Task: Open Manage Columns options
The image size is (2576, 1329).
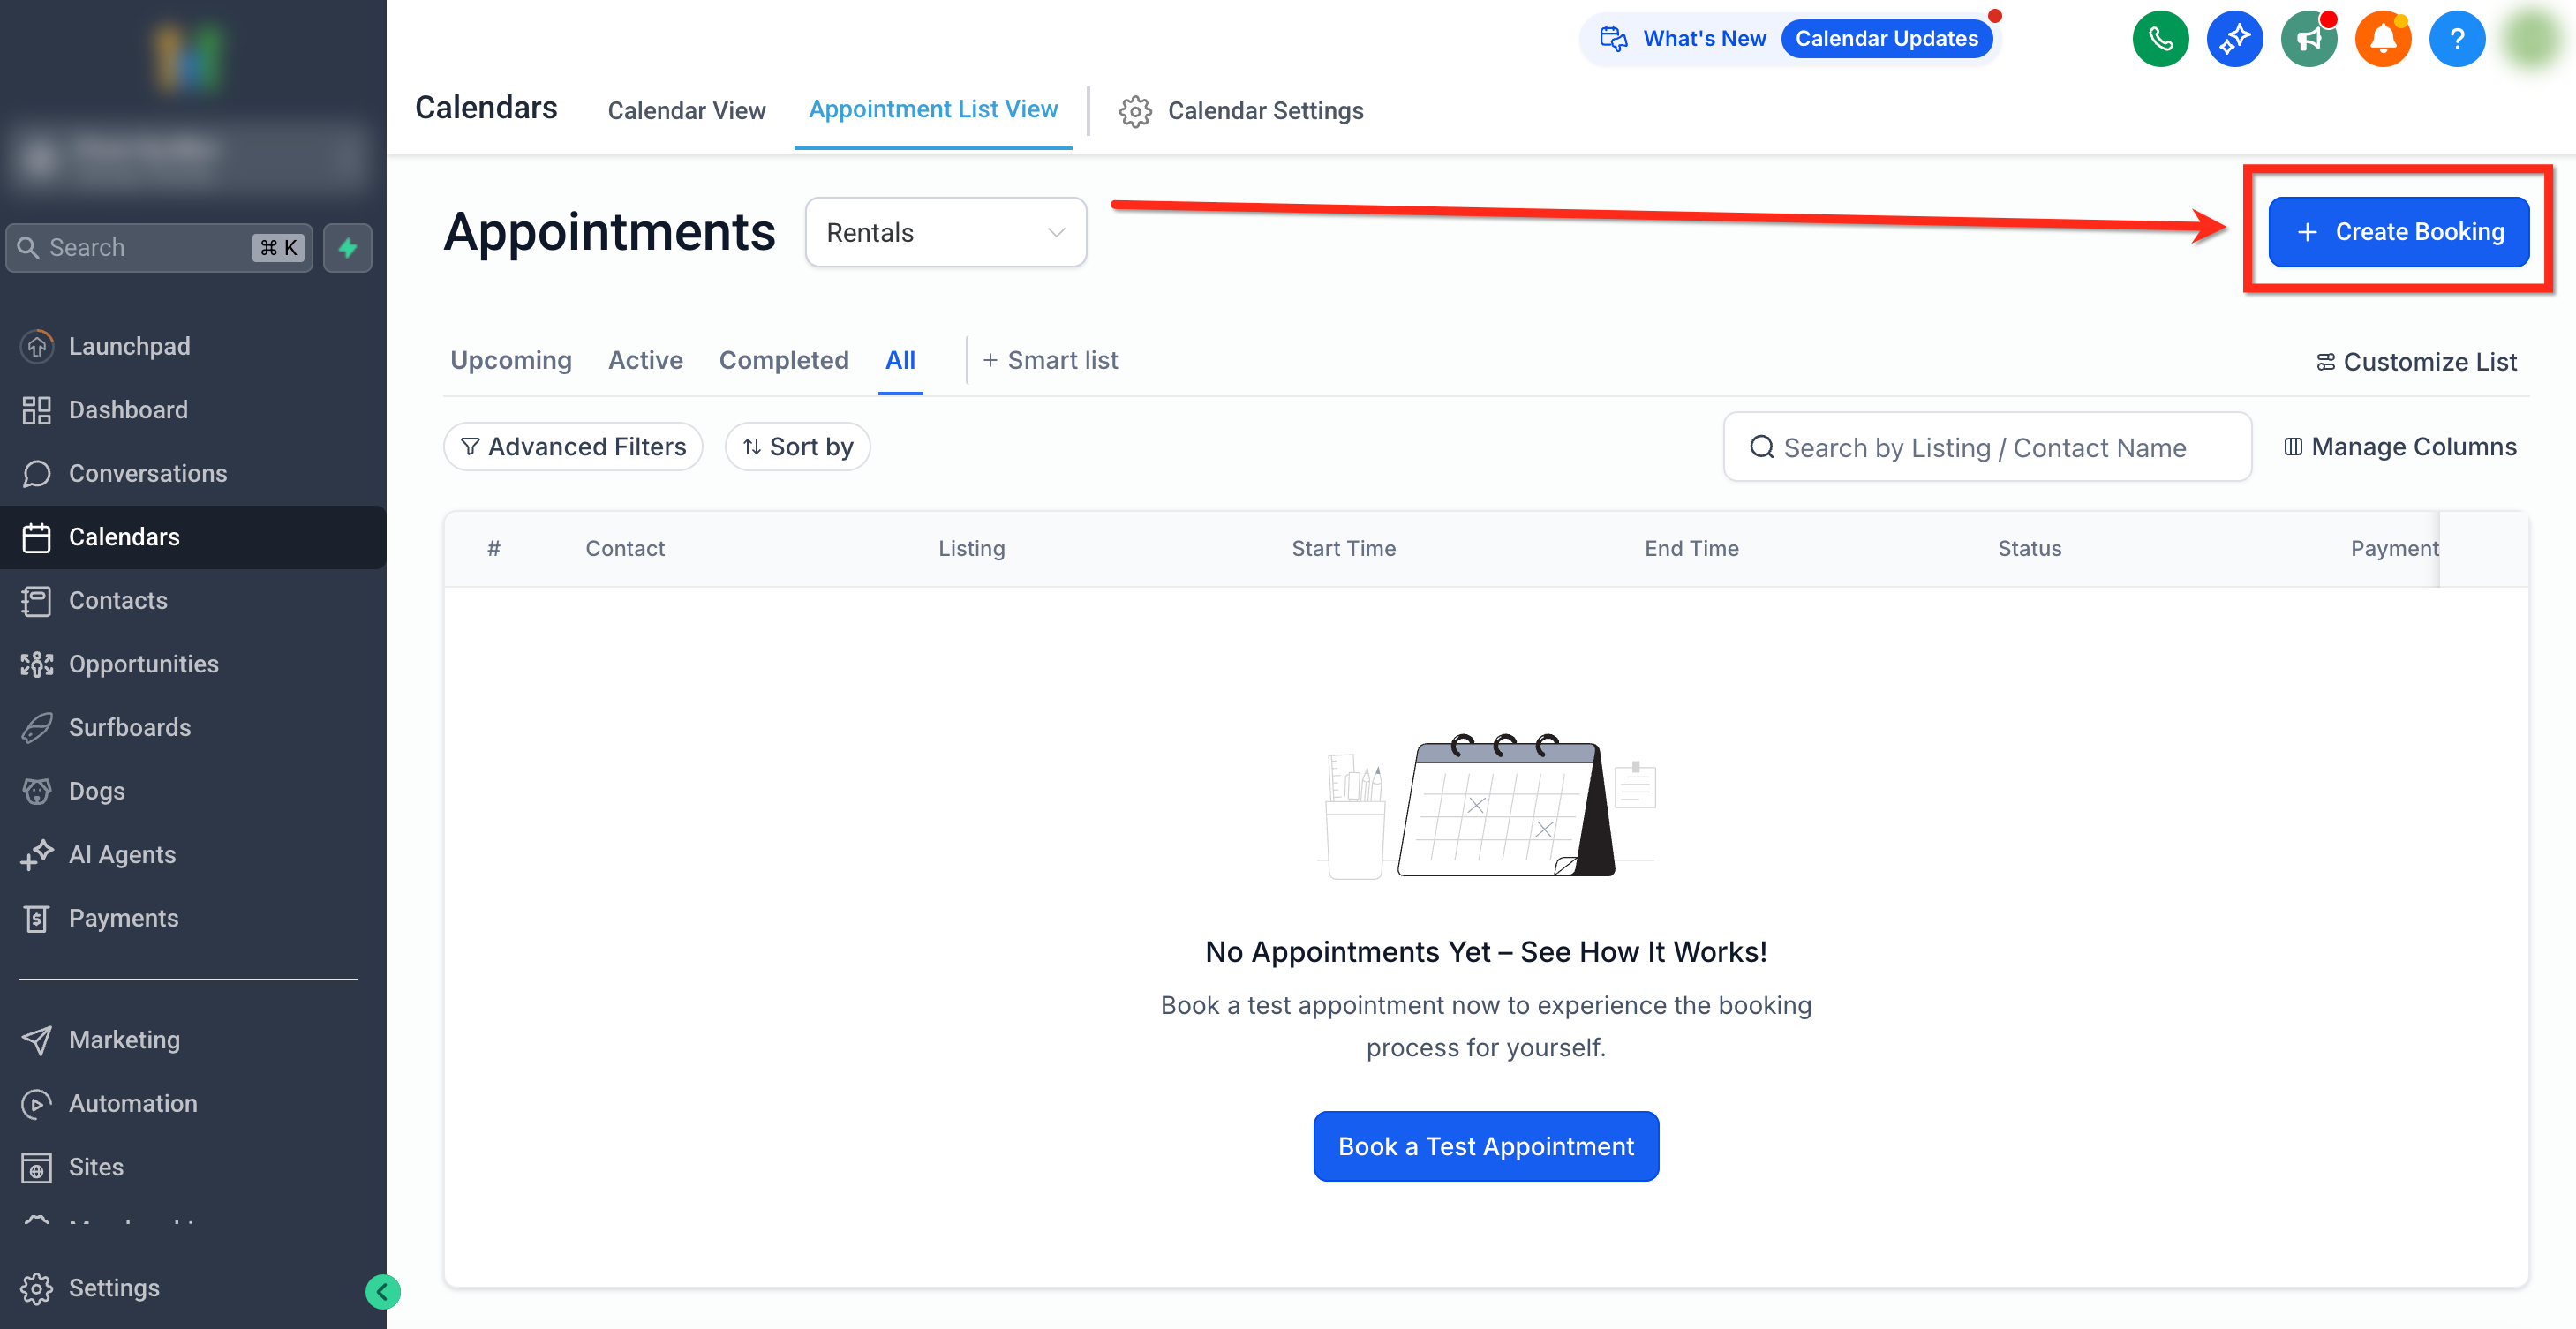Action: 2399,446
